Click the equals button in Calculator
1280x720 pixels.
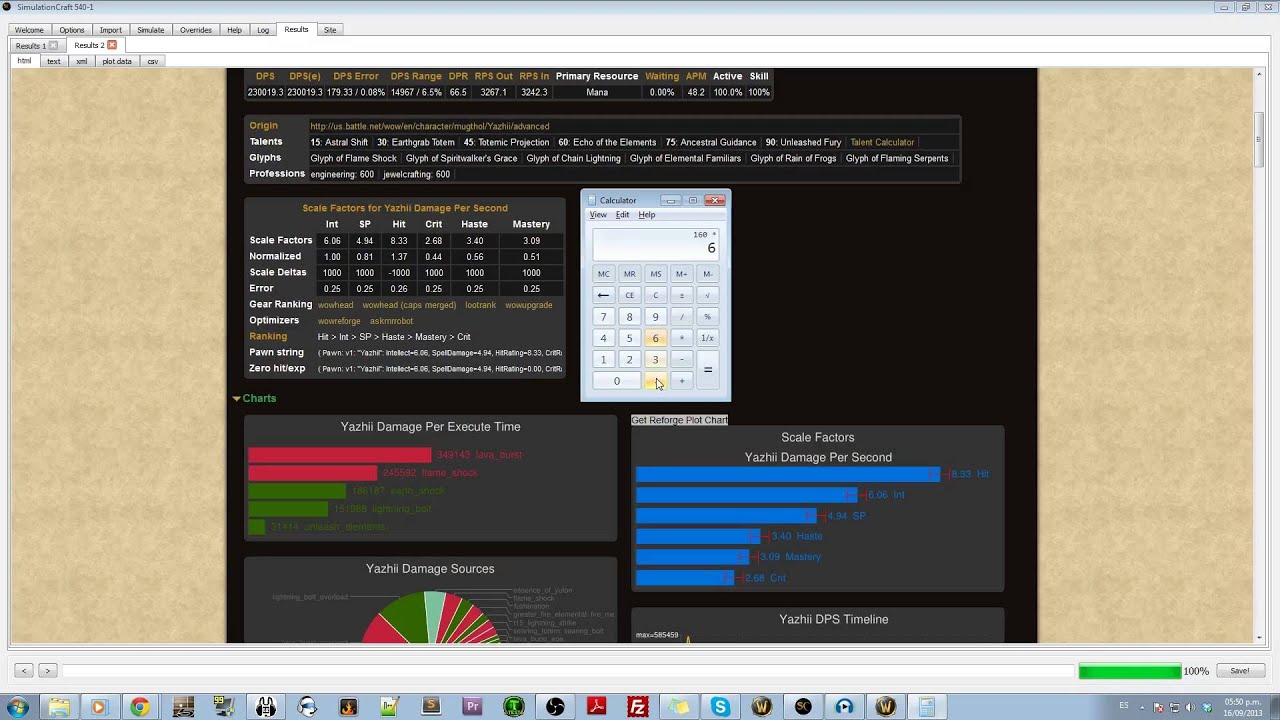tap(707, 370)
